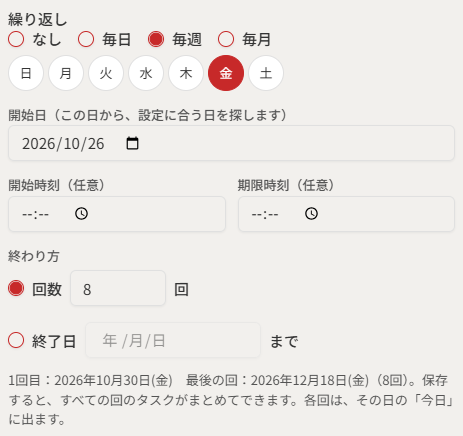
Task: Deselect the 金 weekday button
Action: 226,73
